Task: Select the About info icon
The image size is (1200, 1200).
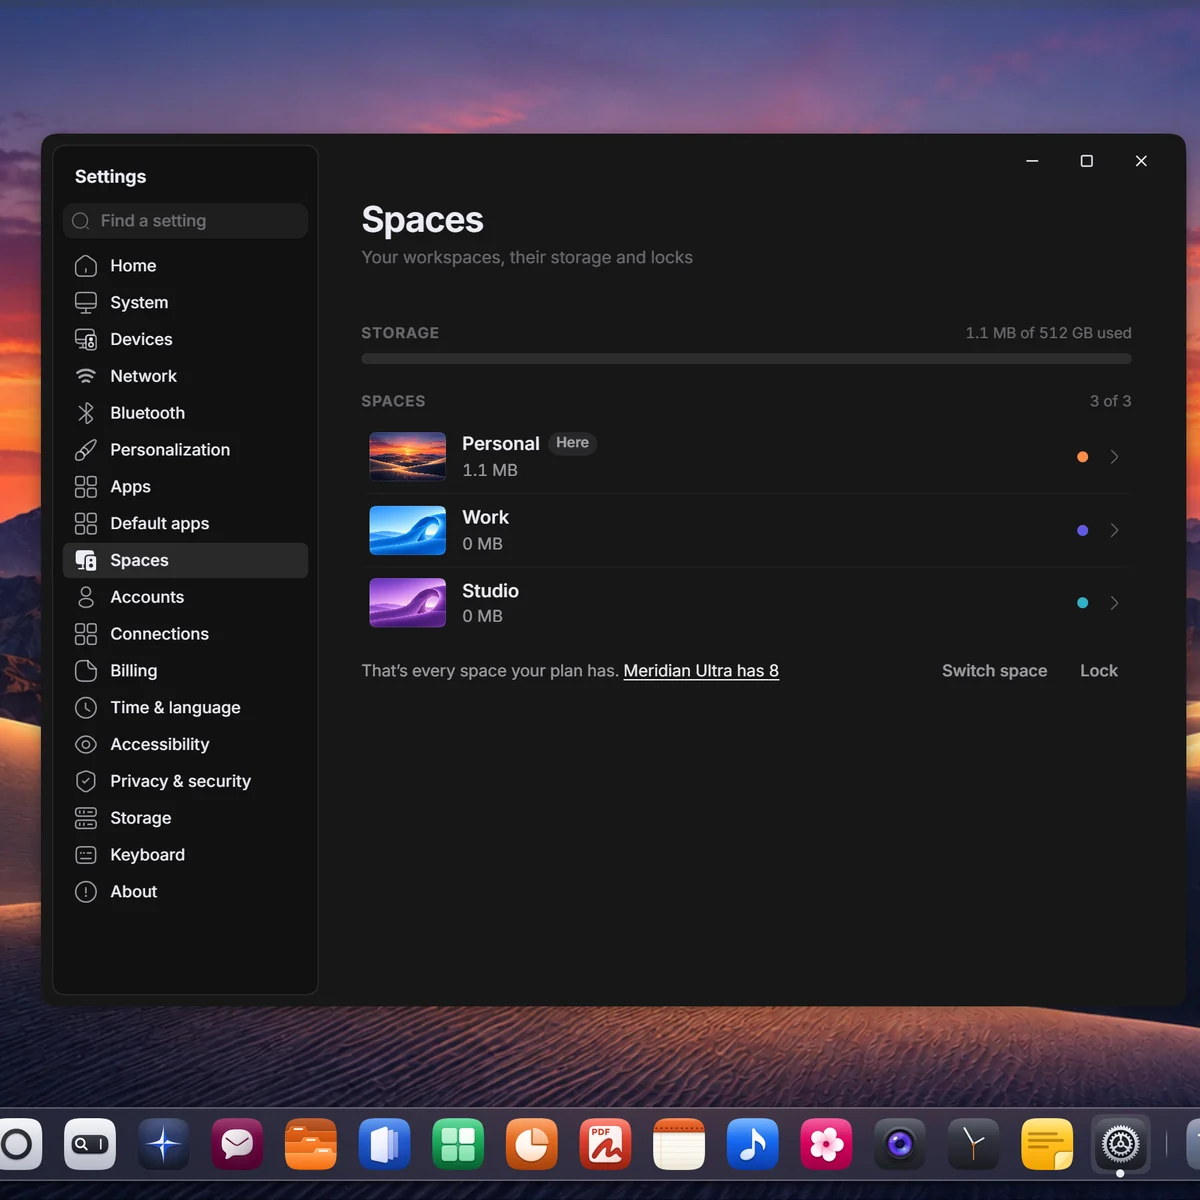Action: point(86,892)
